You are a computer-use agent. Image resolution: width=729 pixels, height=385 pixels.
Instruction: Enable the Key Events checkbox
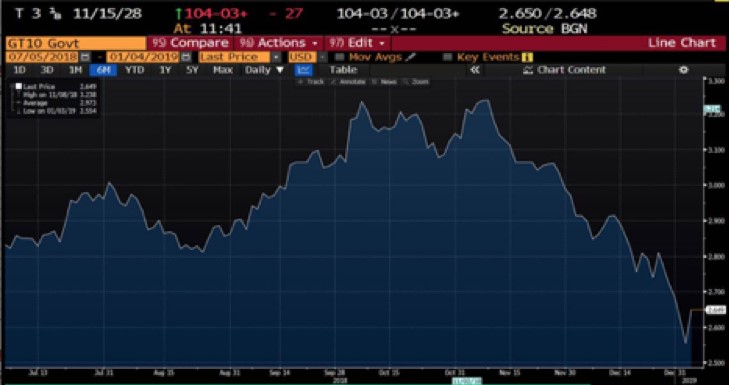pyautogui.click(x=447, y=57)
